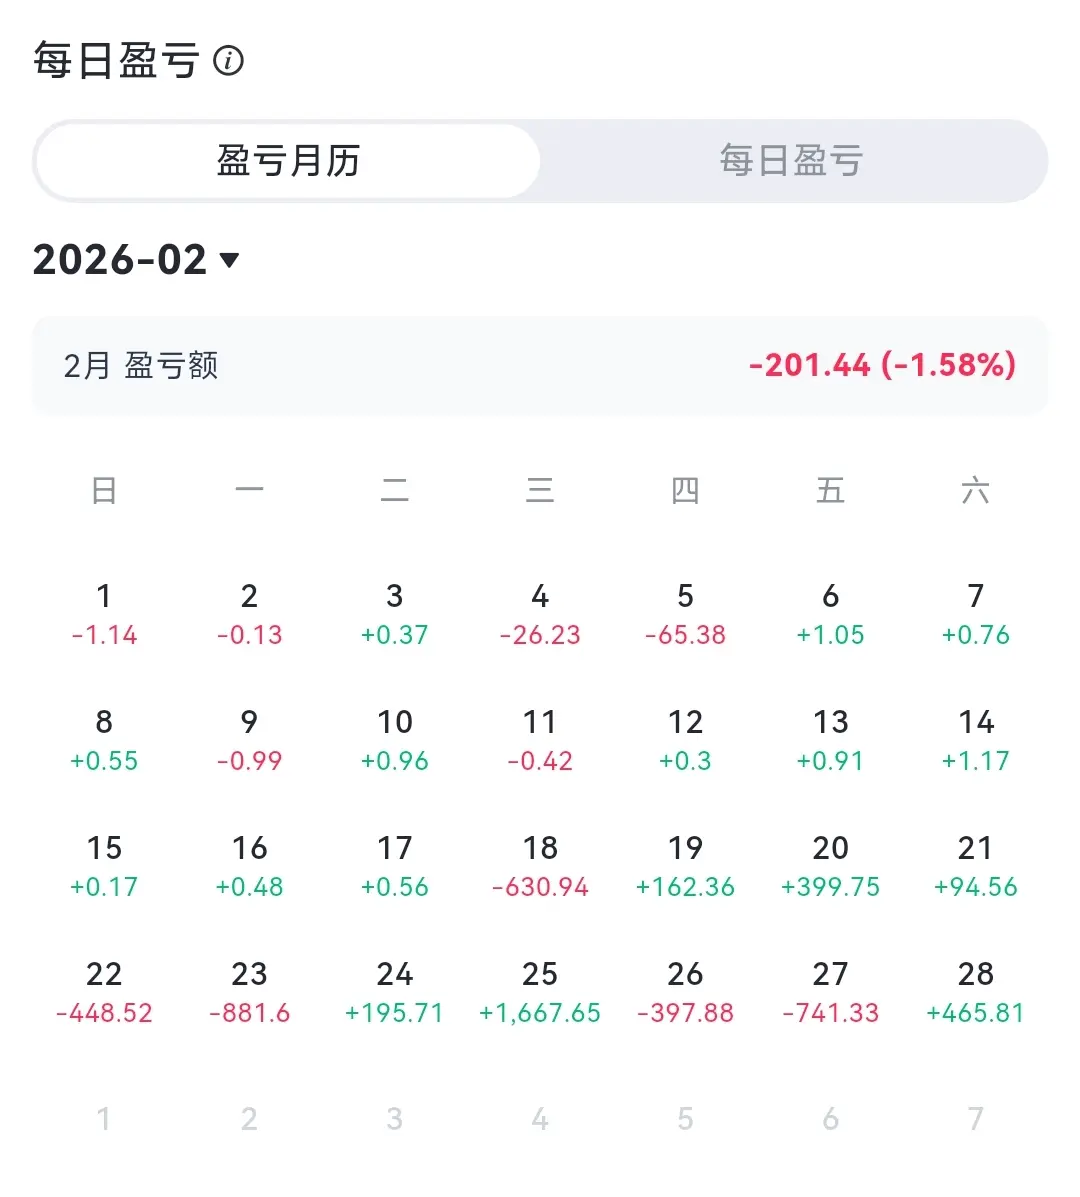Viewport: 1080px width, 1197px height.
Task: Tap day 5 showing -65.38
Action: [685, 615]
